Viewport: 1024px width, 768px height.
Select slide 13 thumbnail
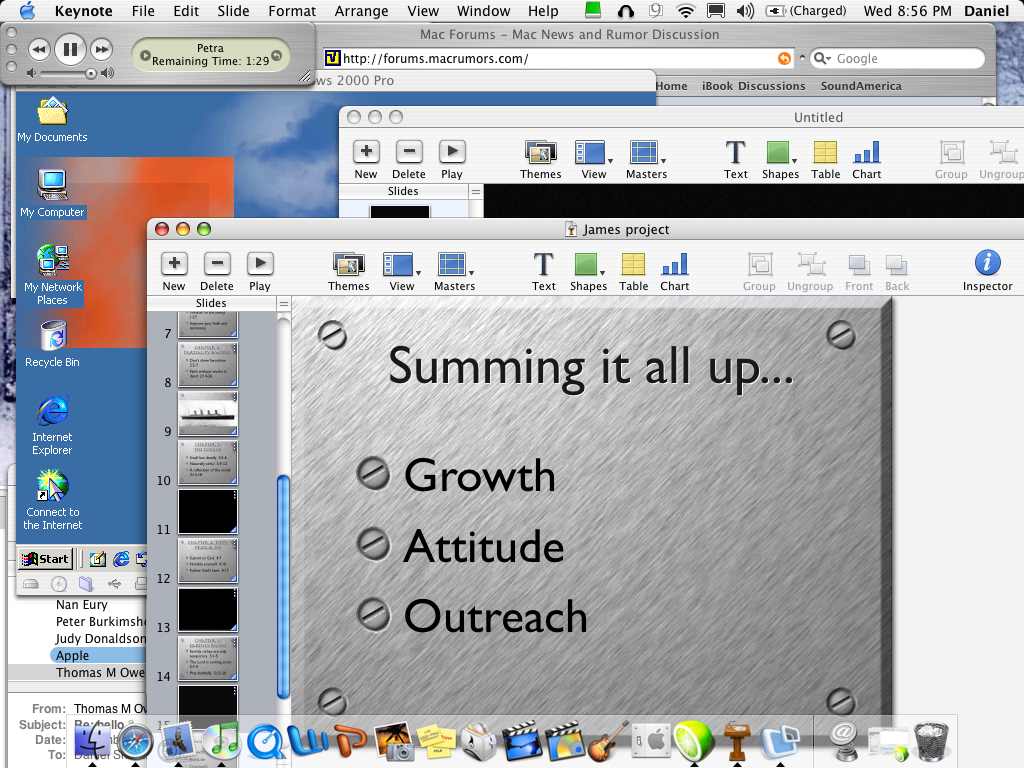pos(208,610)
